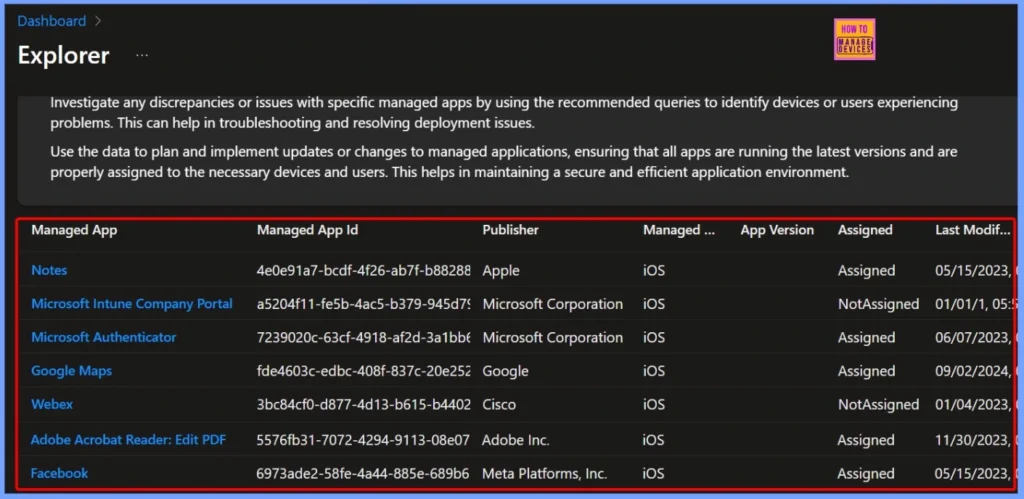Click the 01/01/1 date in Company Portal row
Screen dimensions: 1024x499
(973, 304)
